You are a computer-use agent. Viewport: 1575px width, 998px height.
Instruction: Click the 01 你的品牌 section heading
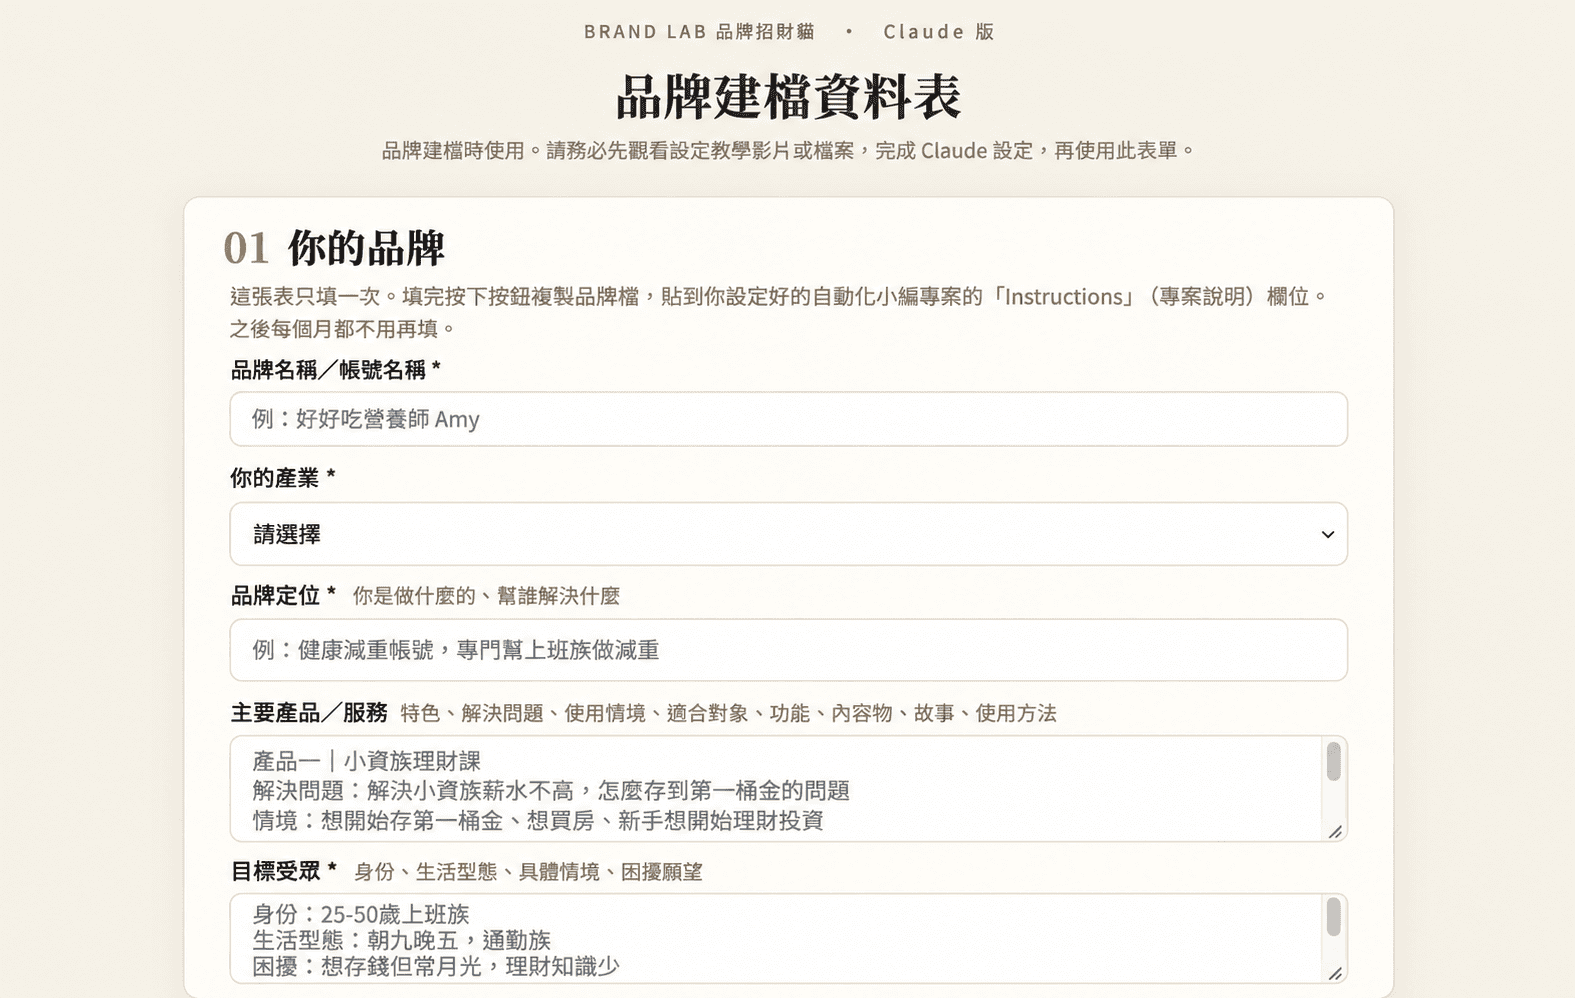click(x=334, y=248)
